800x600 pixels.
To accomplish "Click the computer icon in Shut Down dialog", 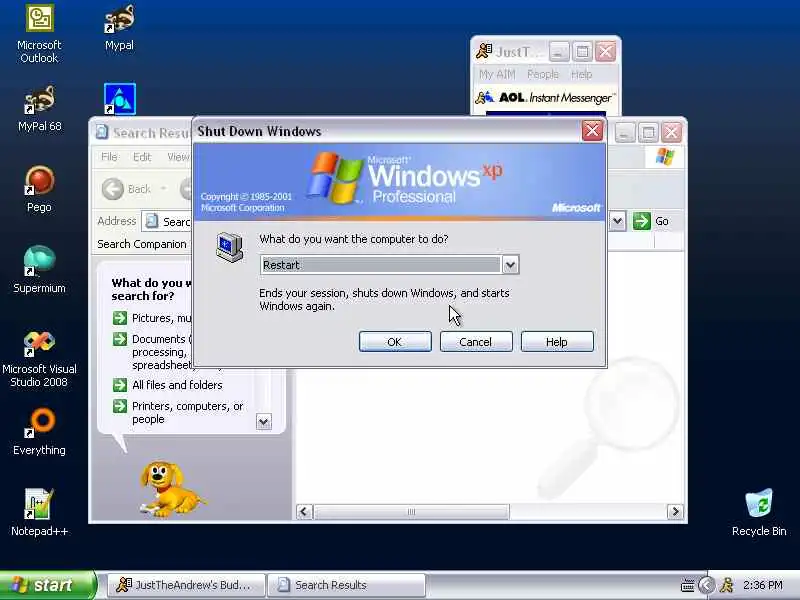I will pos(229,247).
